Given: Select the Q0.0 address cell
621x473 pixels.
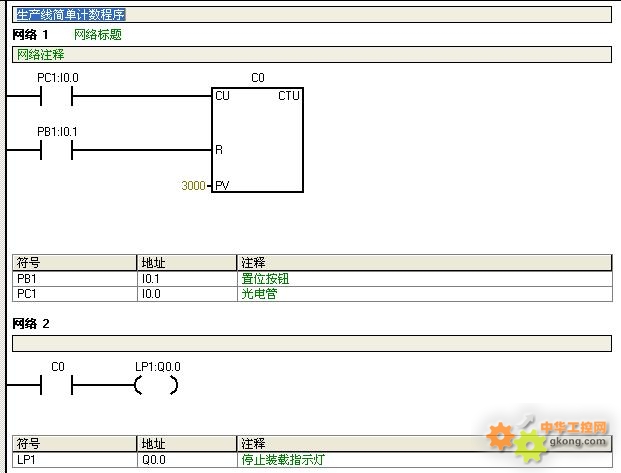Looking at the screenshot, I should (x=187, y=460).
